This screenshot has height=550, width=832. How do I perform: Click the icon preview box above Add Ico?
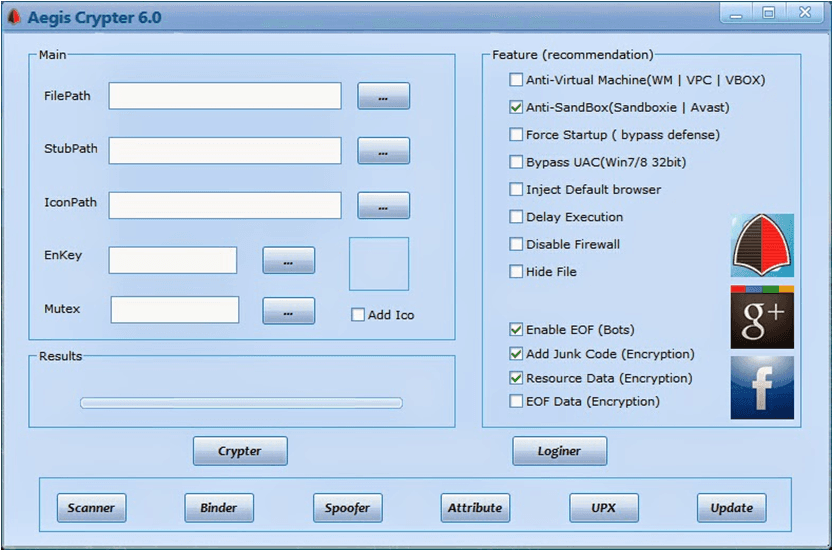pos(379,264)
